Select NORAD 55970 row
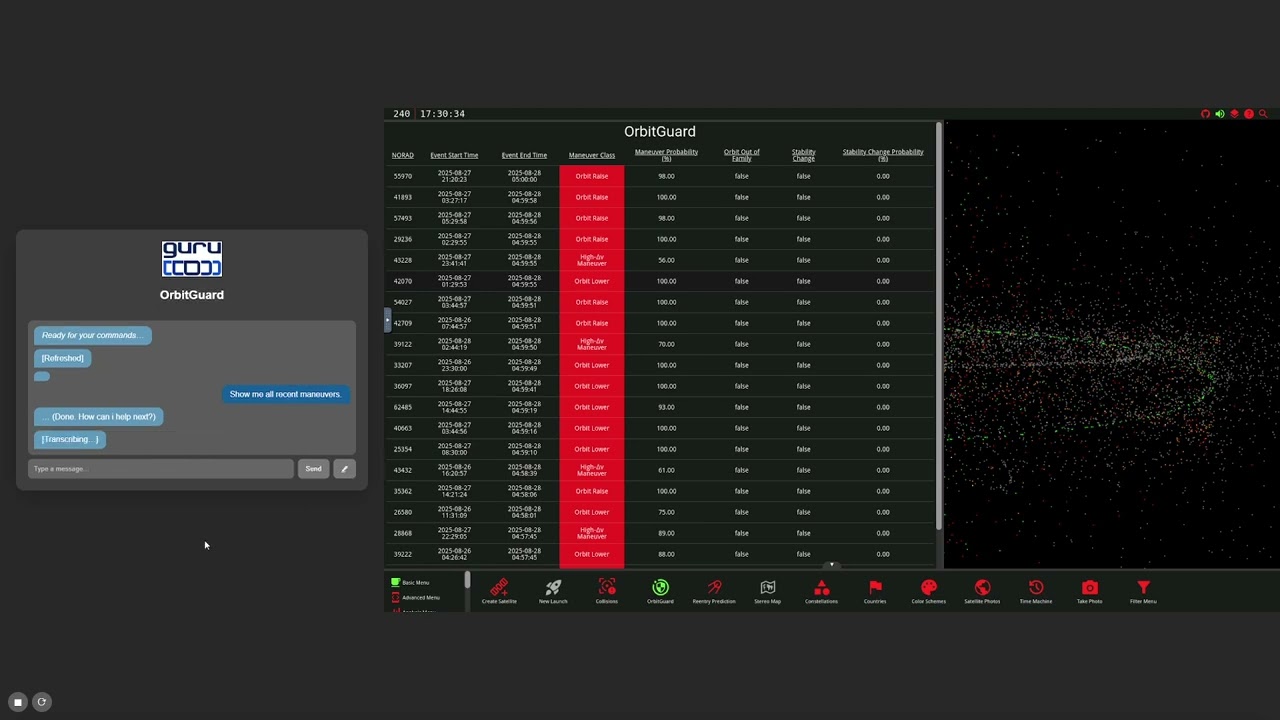 [662, 176]
